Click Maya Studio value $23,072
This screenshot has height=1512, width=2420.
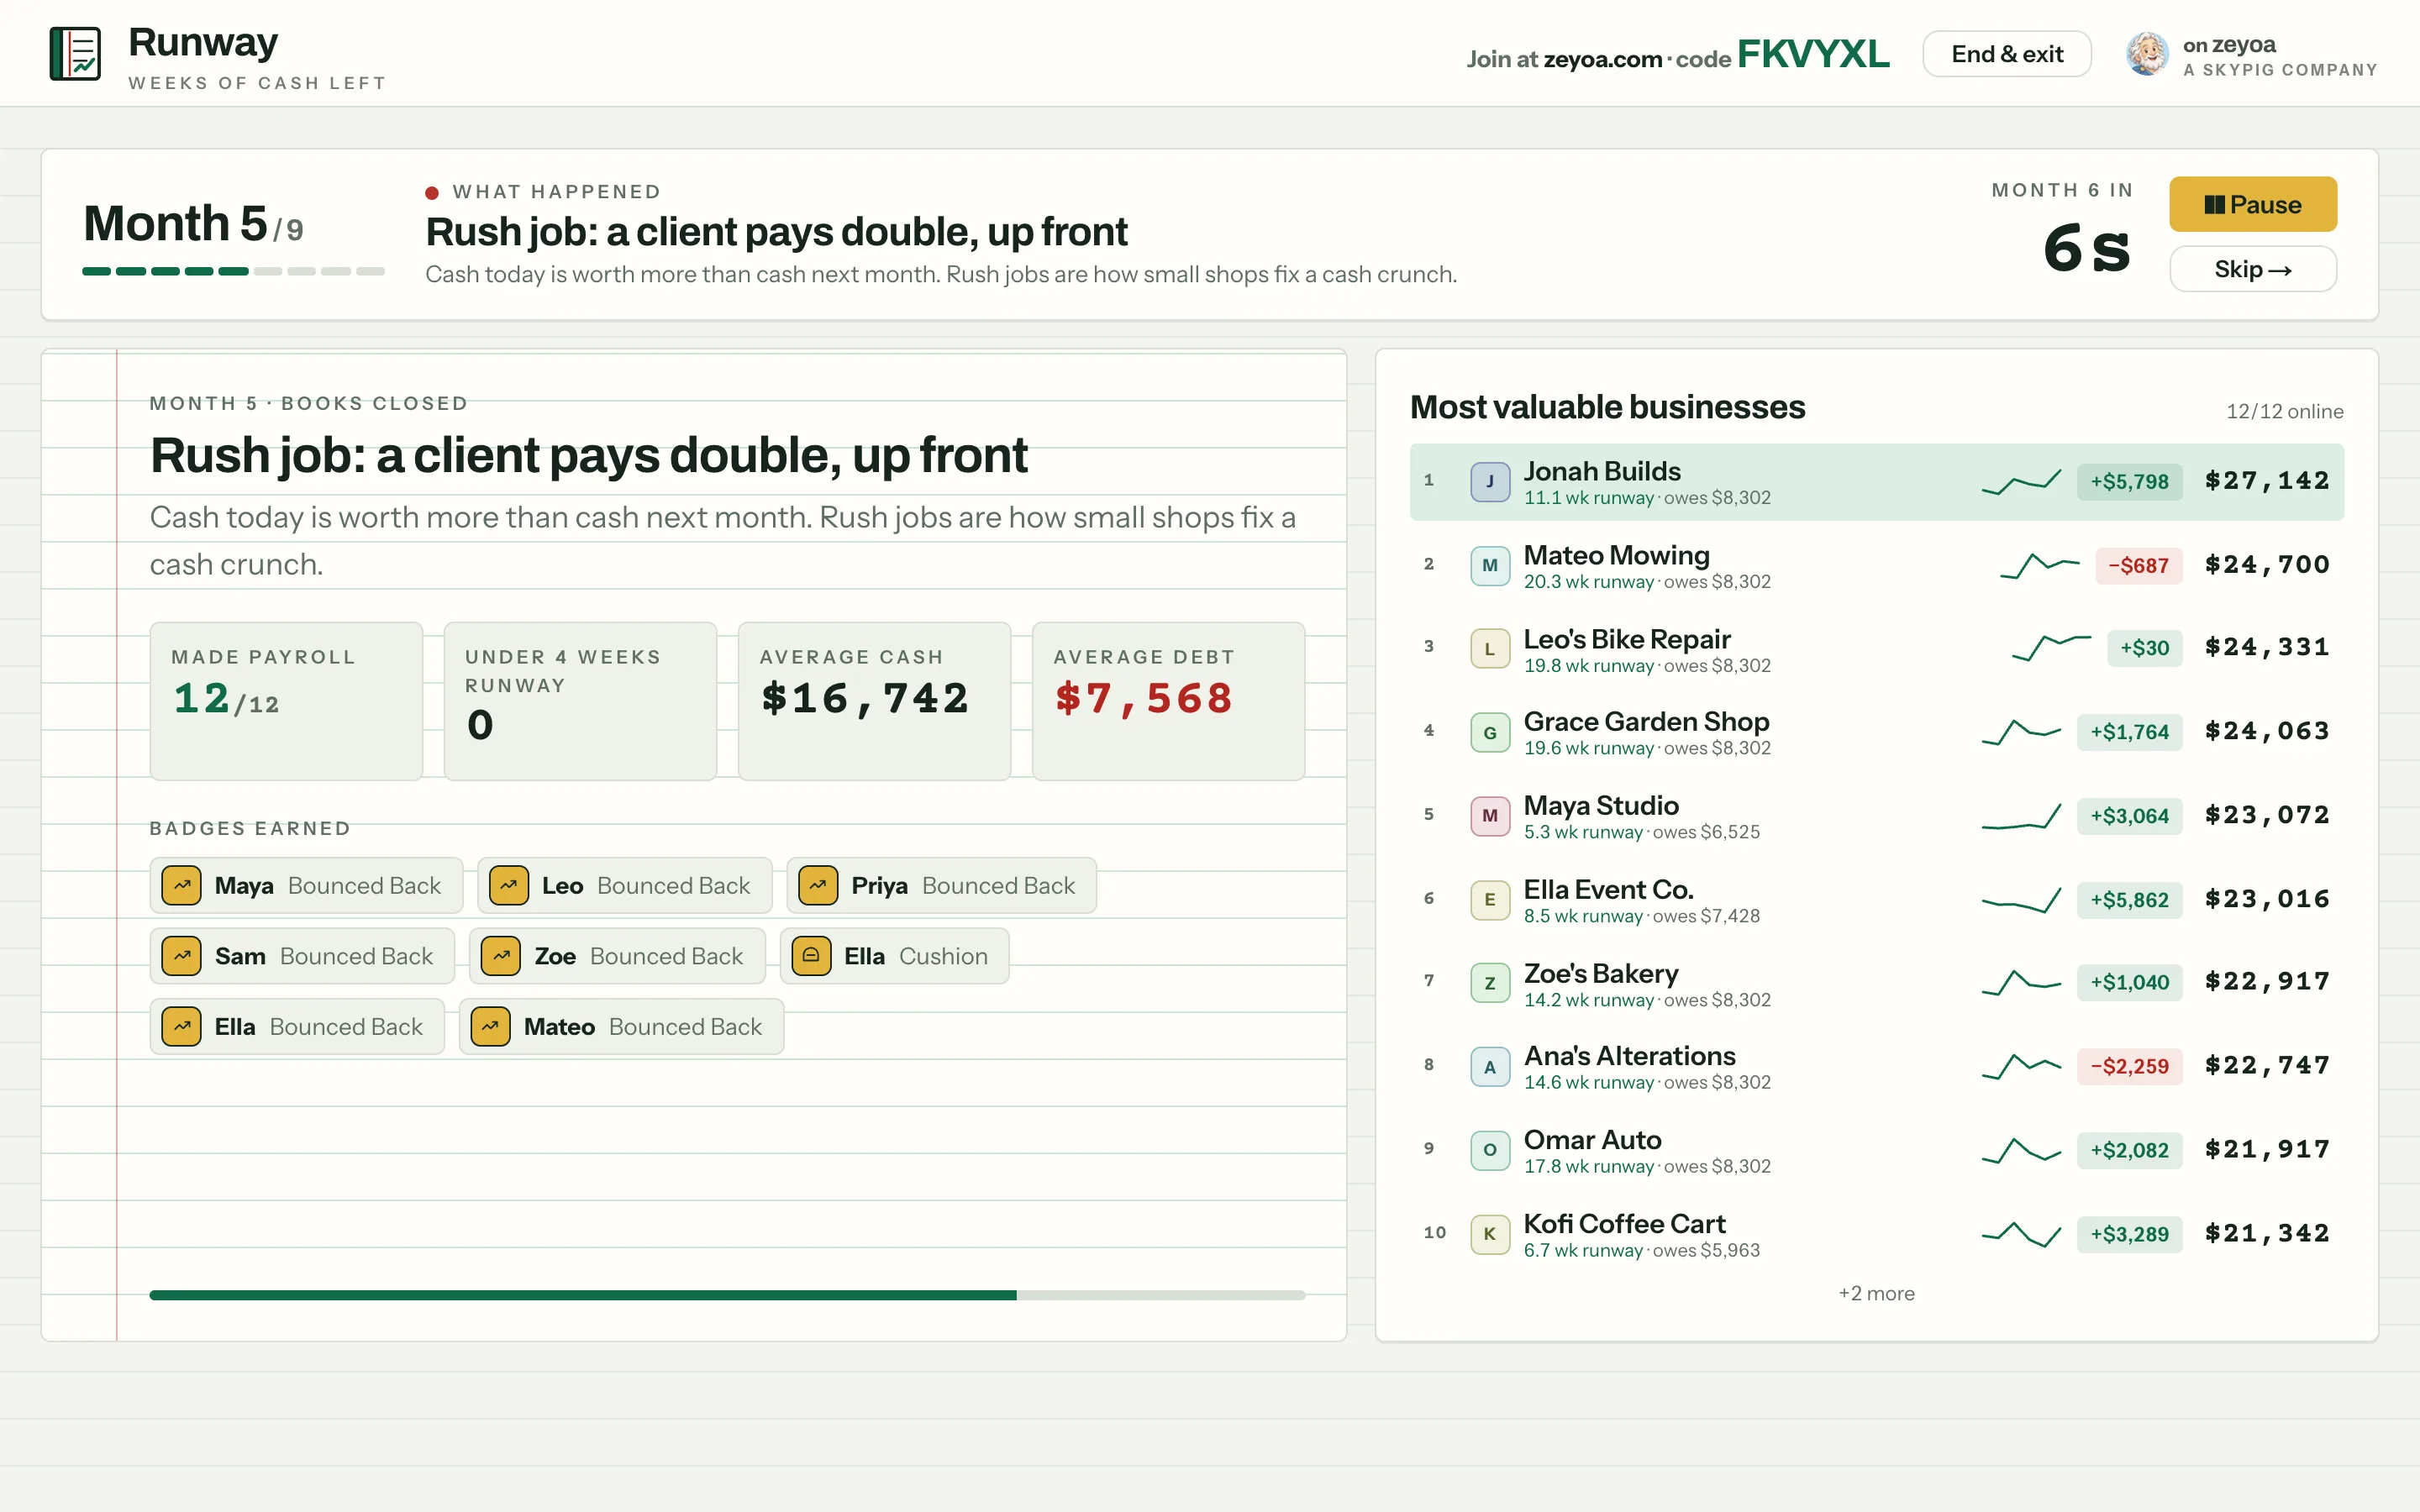[x=2267, y=815]
